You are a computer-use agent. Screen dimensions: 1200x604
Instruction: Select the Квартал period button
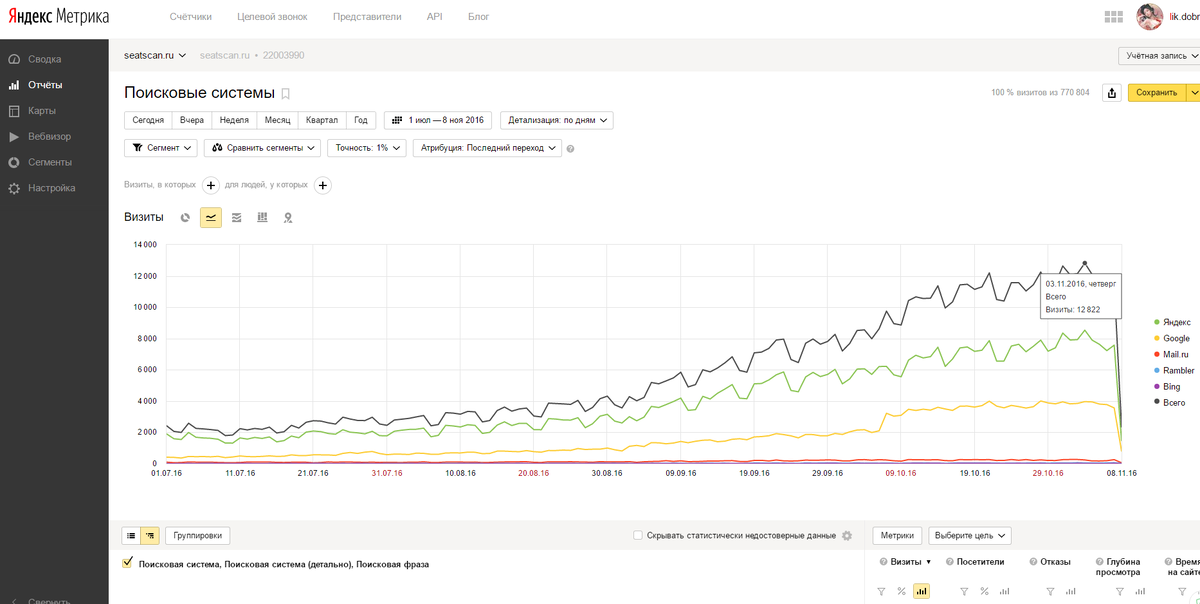(x=322, y=120)
